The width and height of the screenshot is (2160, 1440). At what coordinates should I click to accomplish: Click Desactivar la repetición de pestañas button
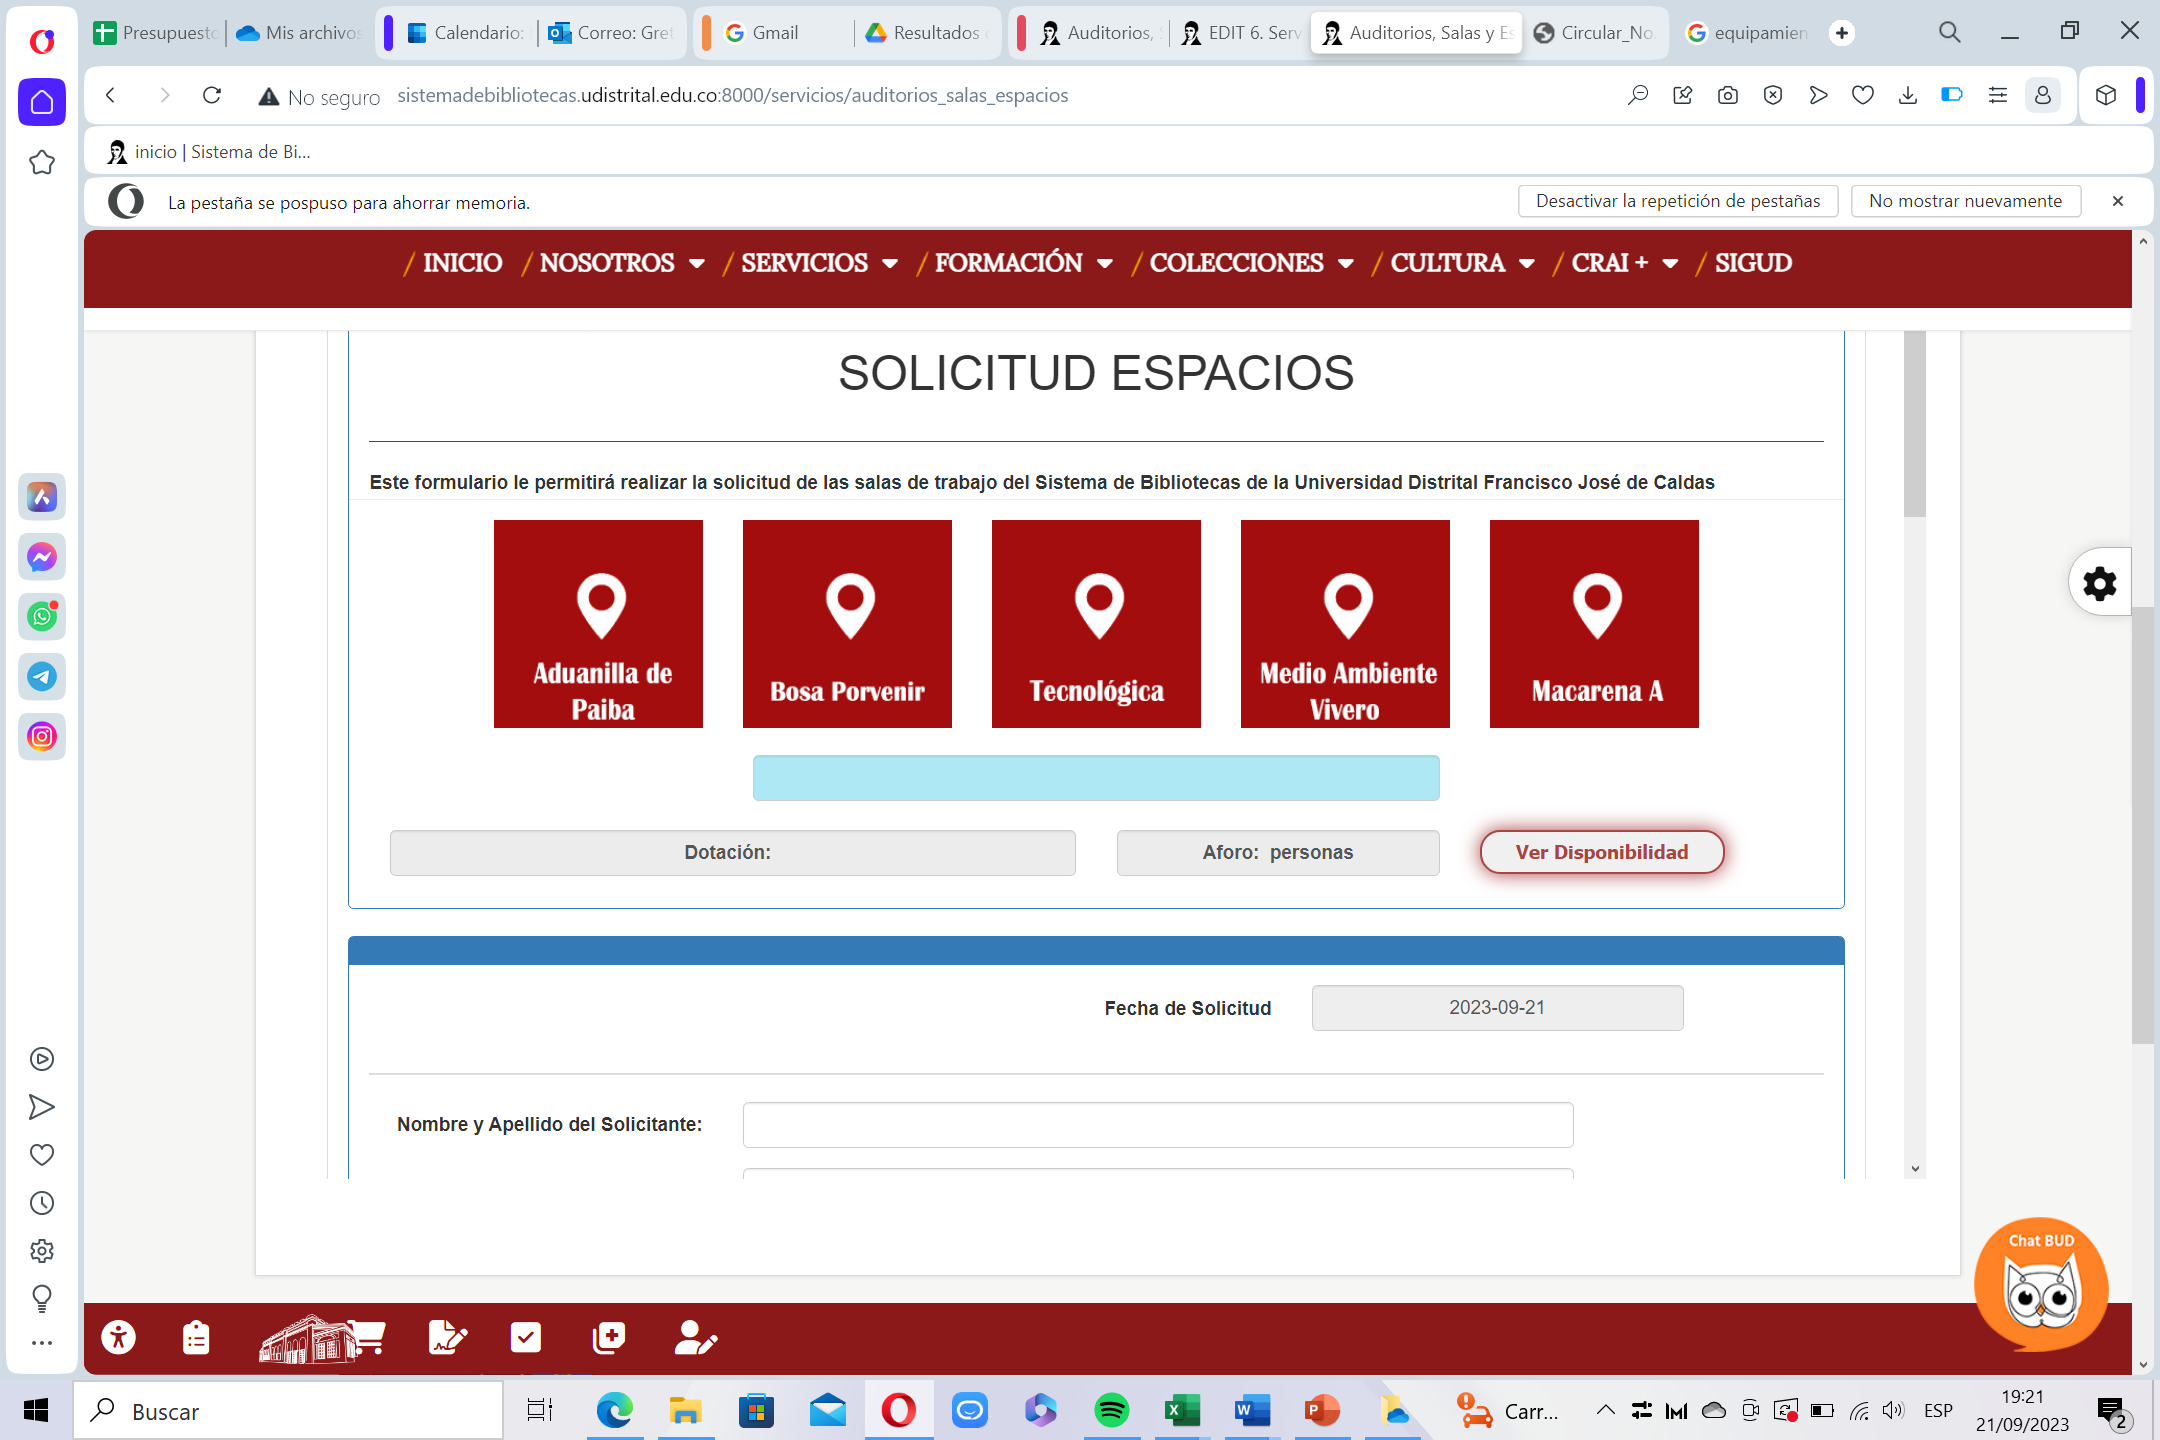pos(1677,201)
